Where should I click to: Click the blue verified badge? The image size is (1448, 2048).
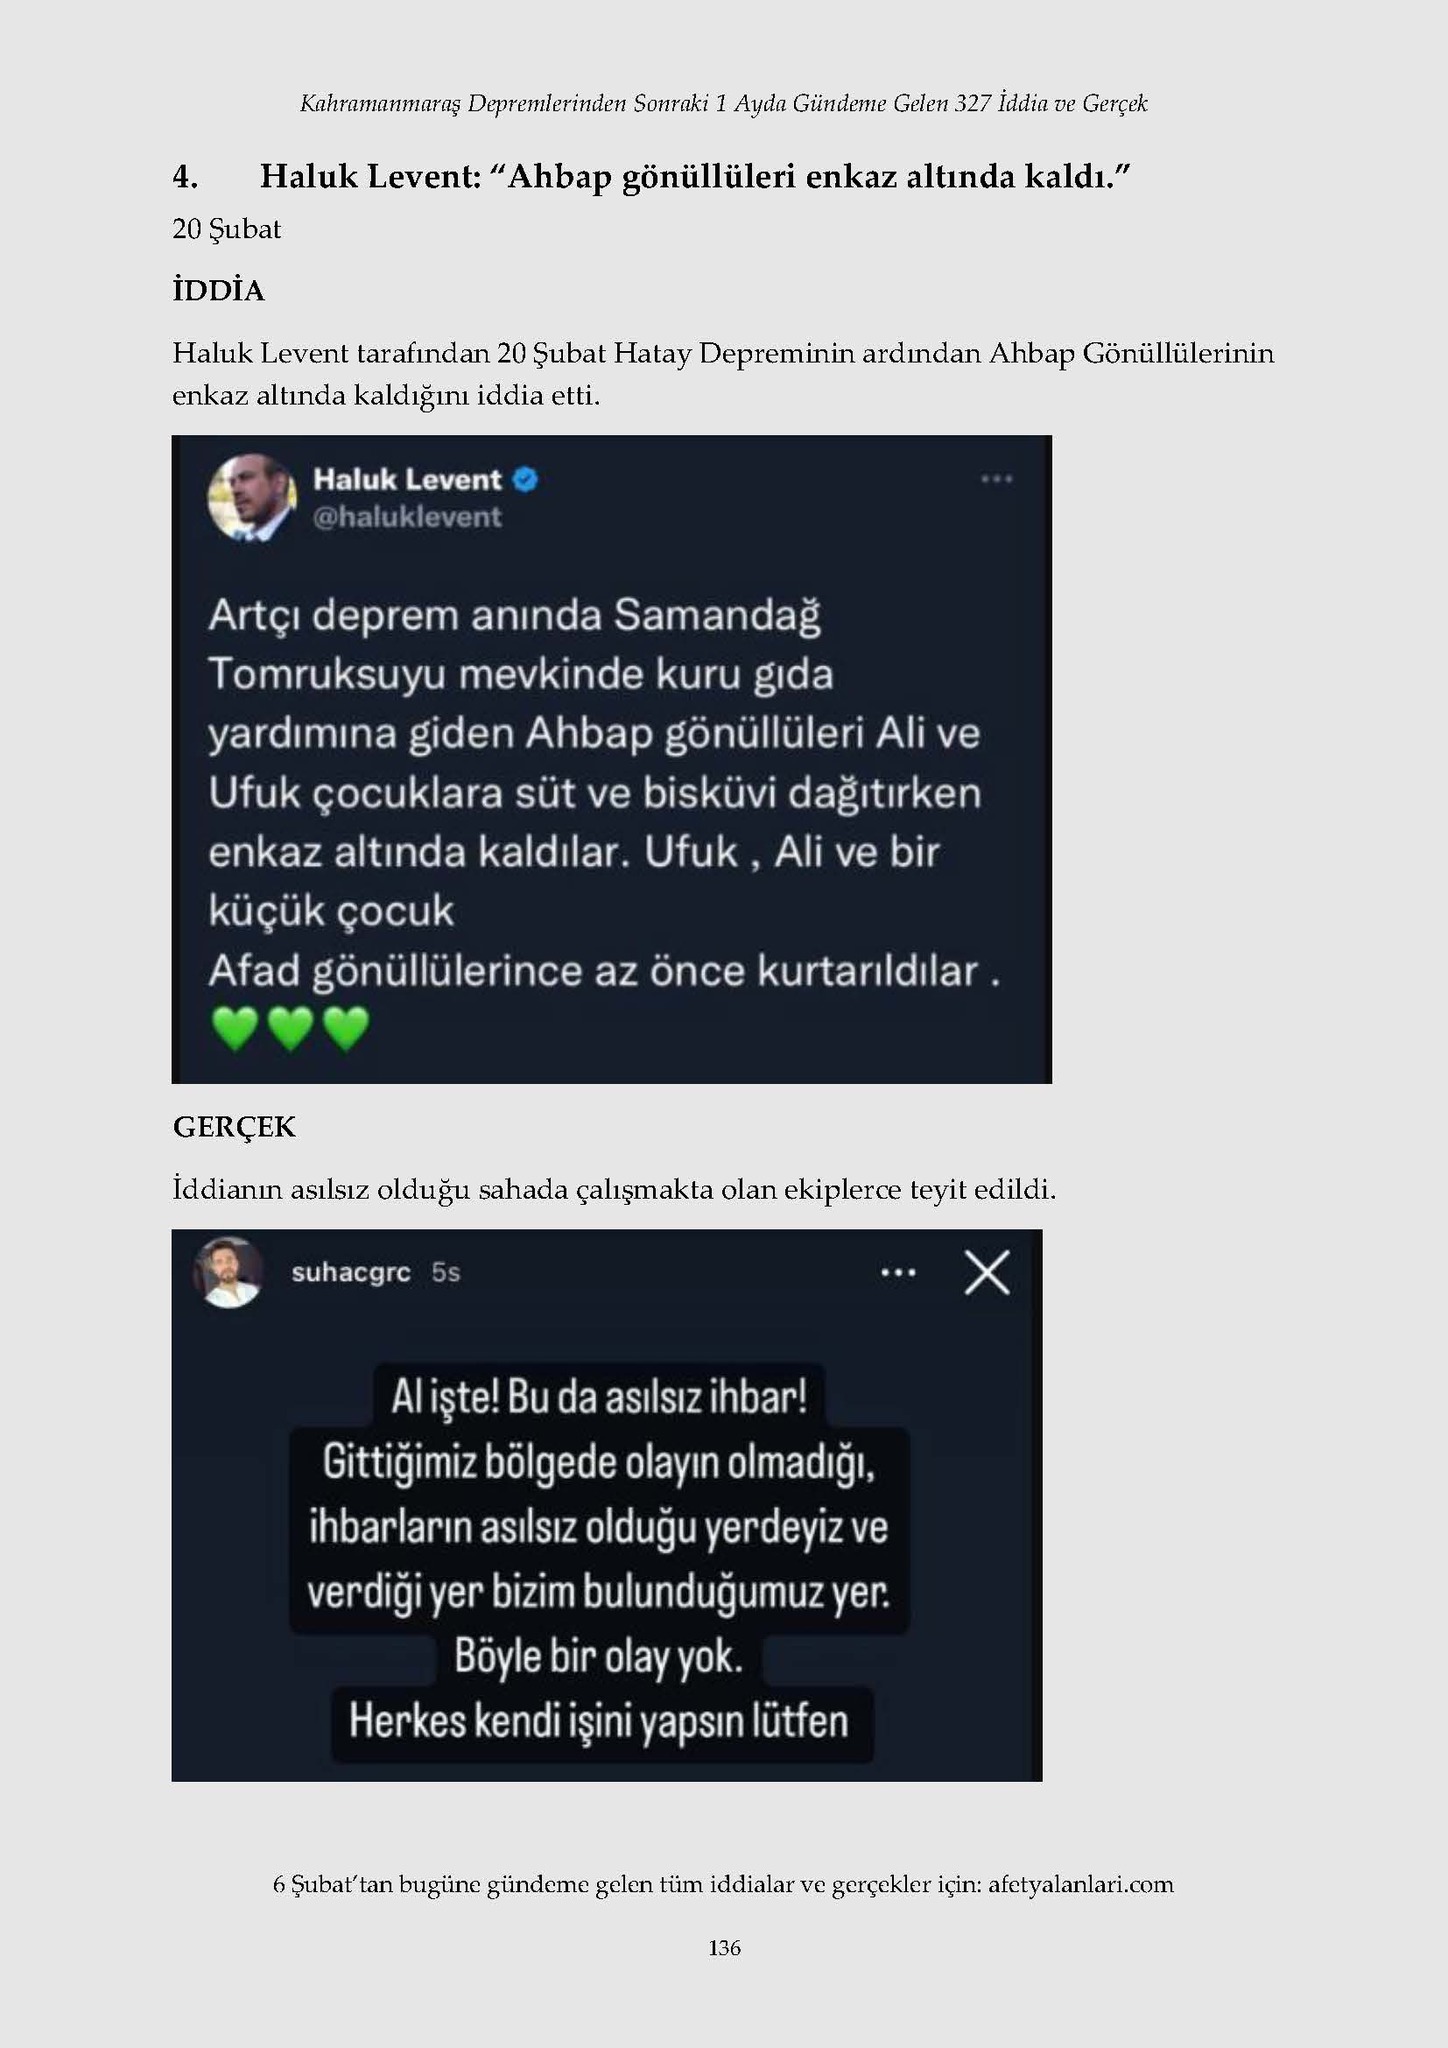pos(525,480)
